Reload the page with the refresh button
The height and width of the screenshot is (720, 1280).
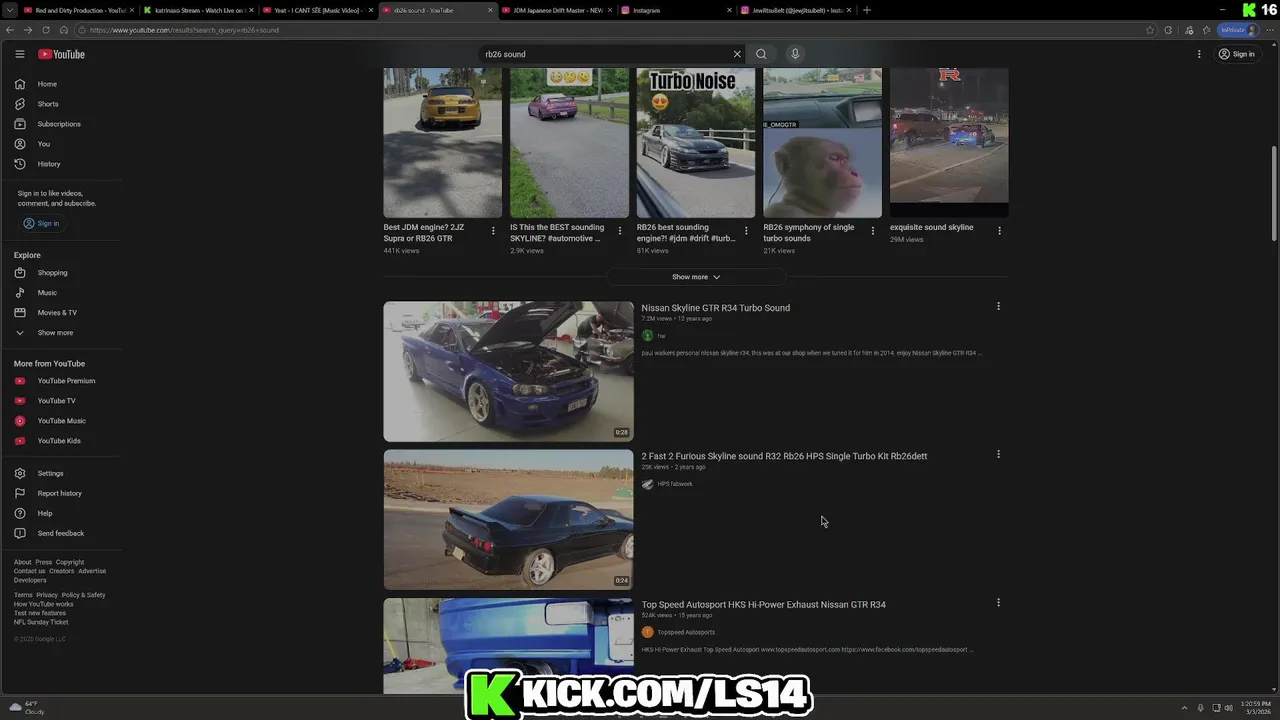[46, 30]
